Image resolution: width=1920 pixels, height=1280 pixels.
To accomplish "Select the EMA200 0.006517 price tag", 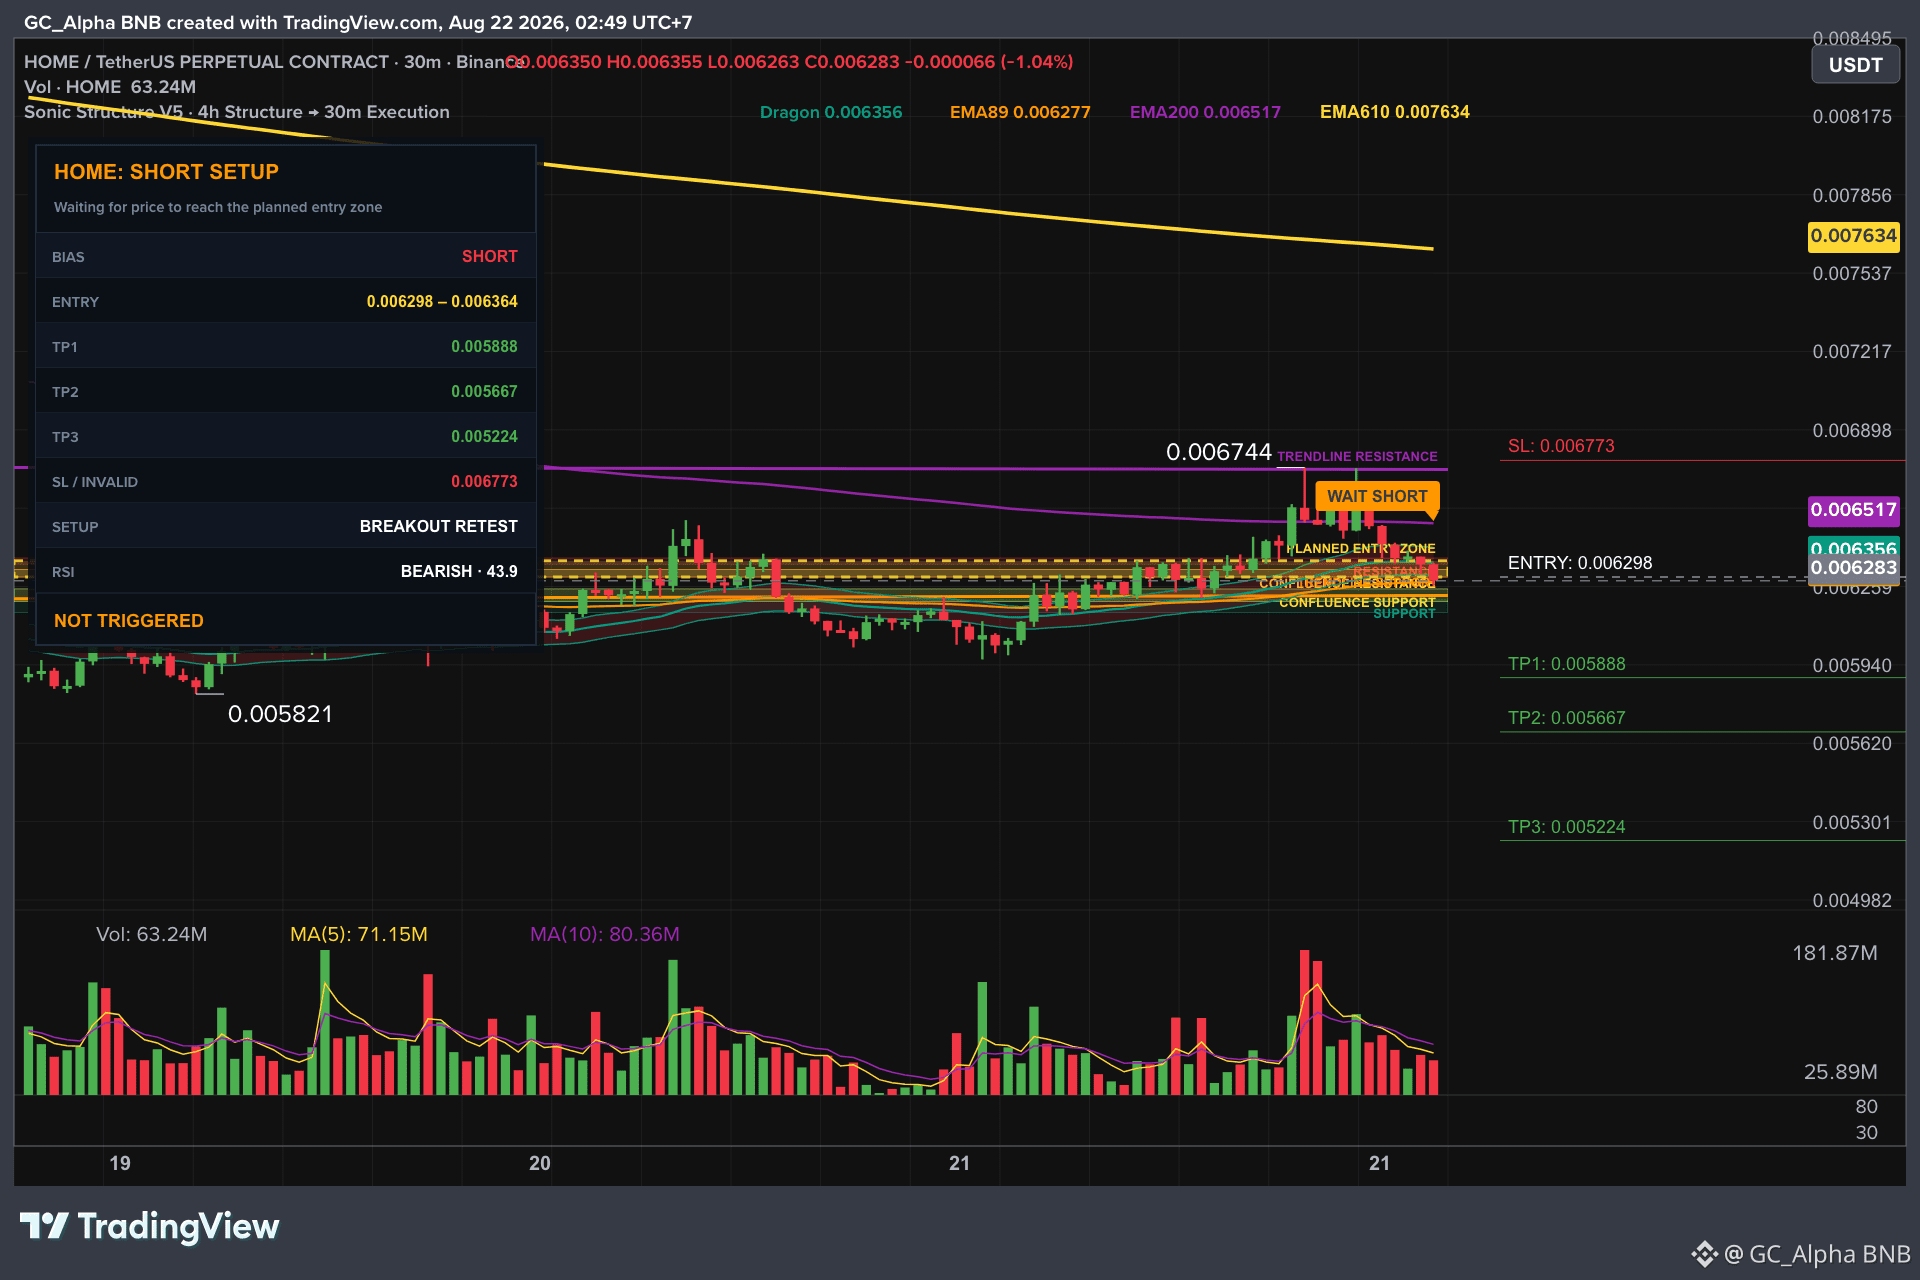I will coord(1853,510).
